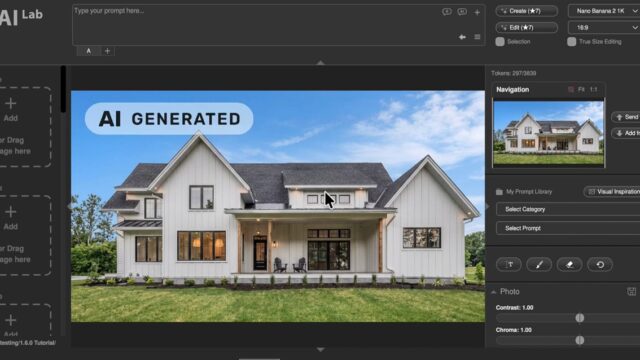Click the plus icon in third Add slot
The width and height of the screenshot is (640, 360).
click(x=11, y=320)
